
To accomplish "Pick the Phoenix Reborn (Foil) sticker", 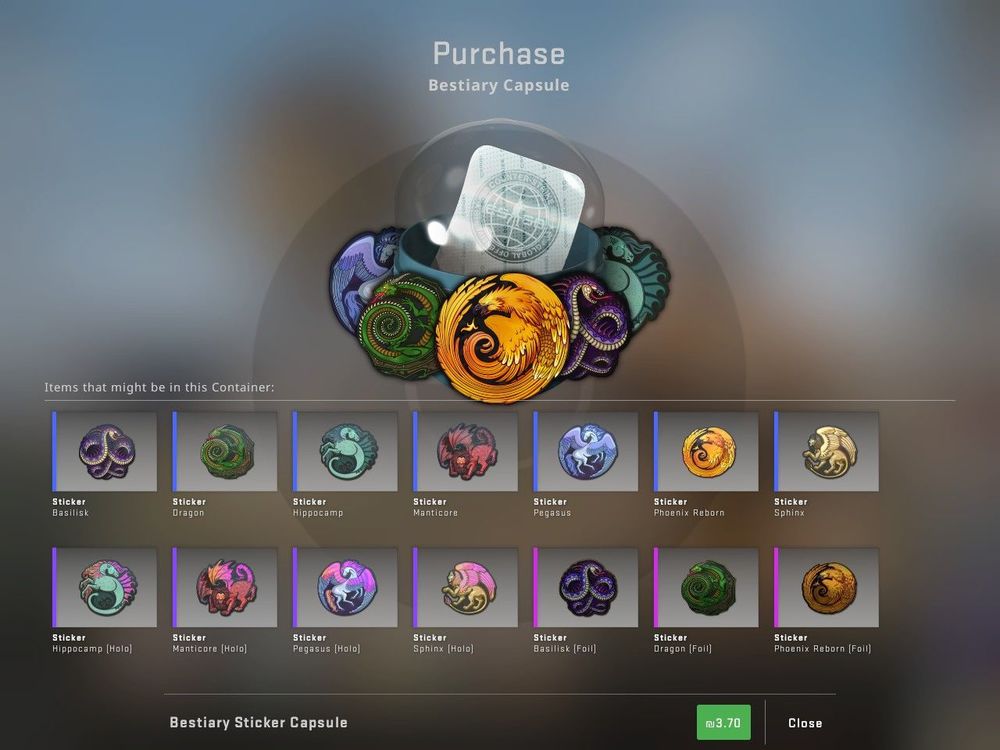I will click(x=827, y=587).
